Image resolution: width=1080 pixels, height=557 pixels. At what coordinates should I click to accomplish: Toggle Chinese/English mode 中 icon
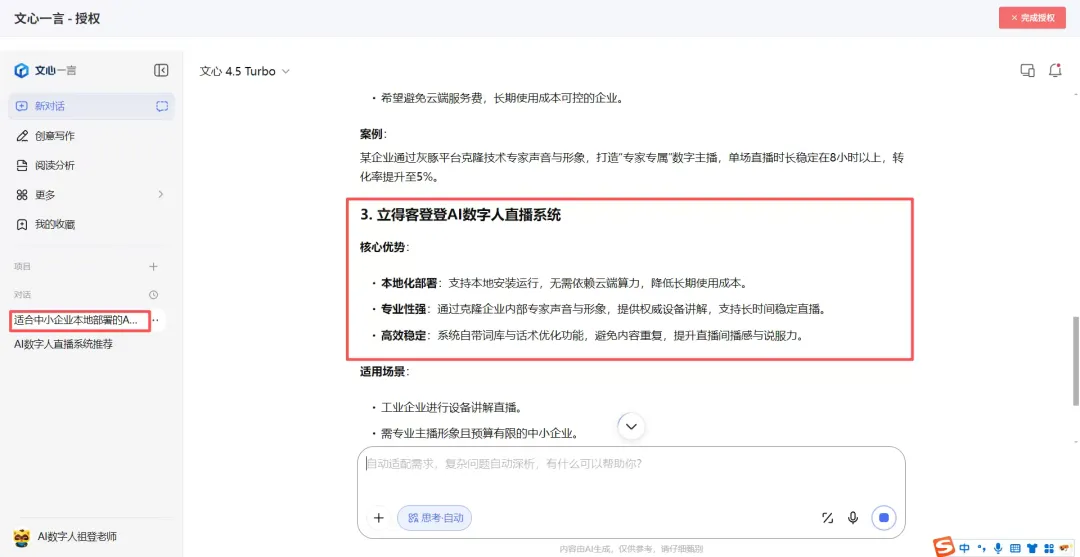click(964, 548)
